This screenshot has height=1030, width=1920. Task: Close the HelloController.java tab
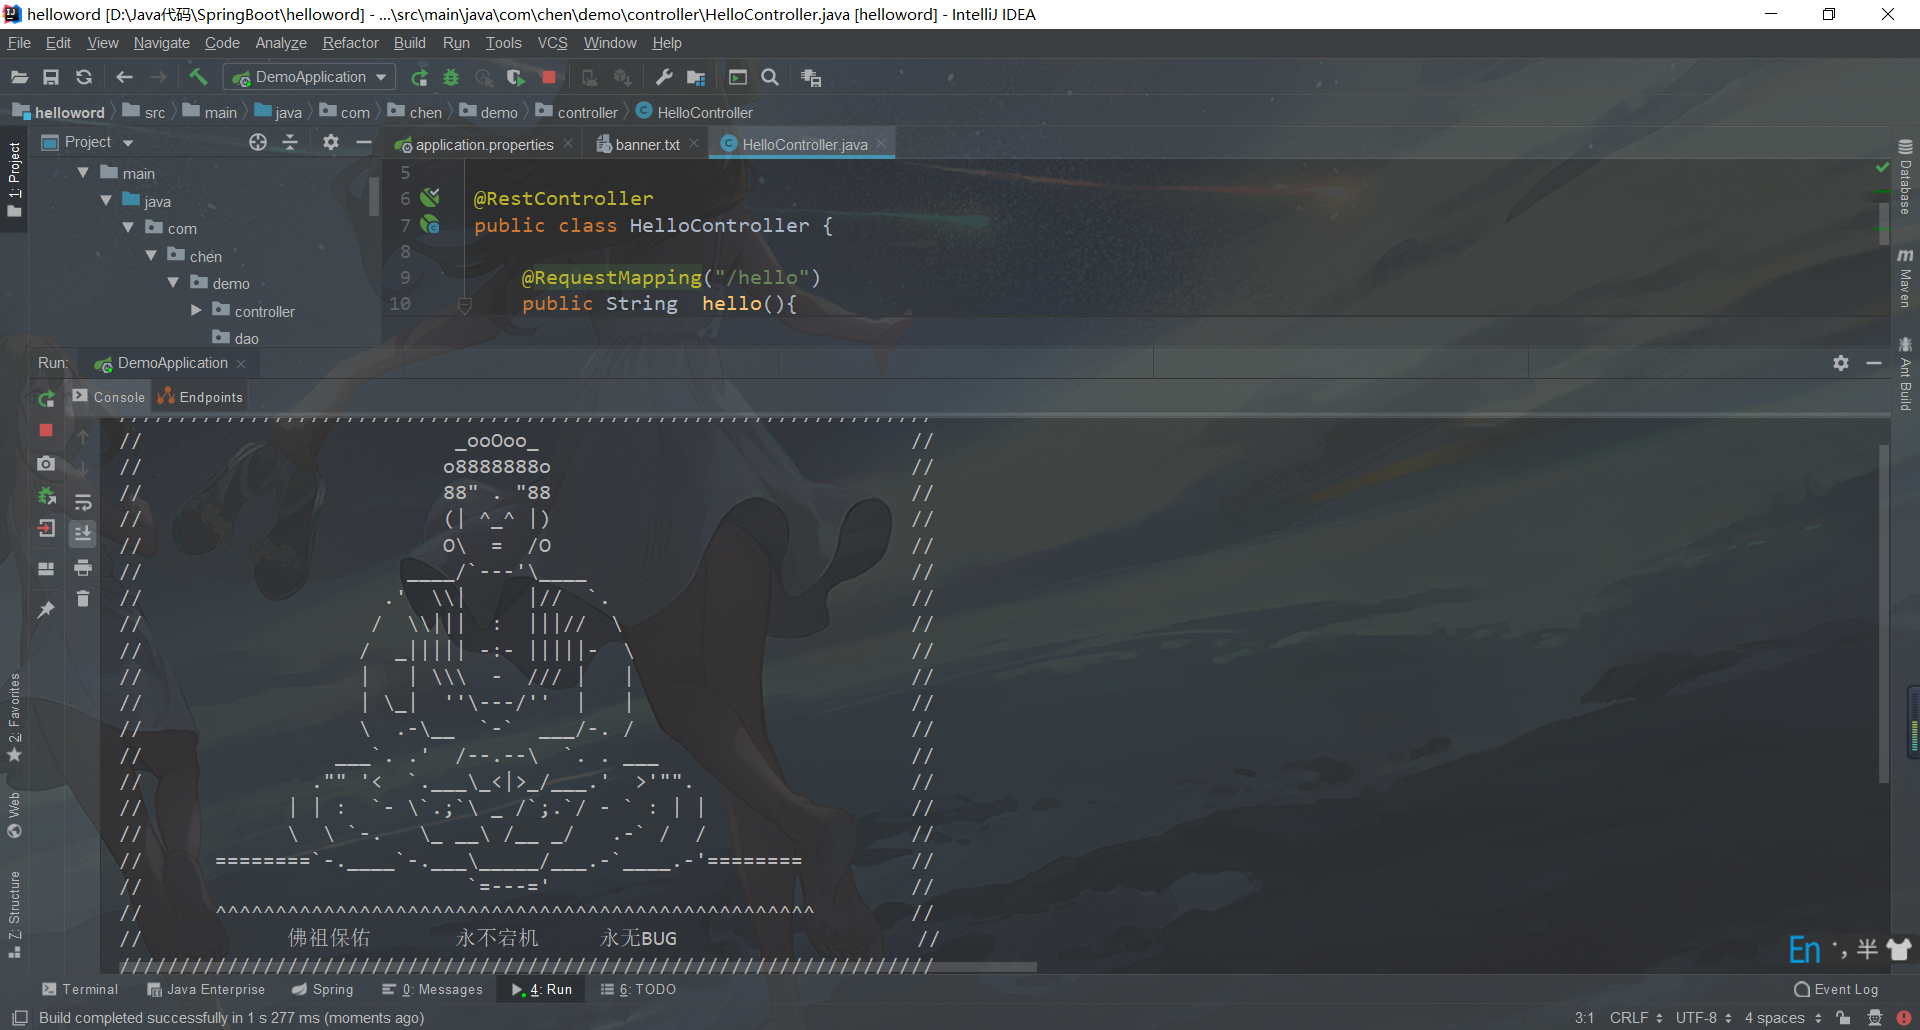pos(881,144)
